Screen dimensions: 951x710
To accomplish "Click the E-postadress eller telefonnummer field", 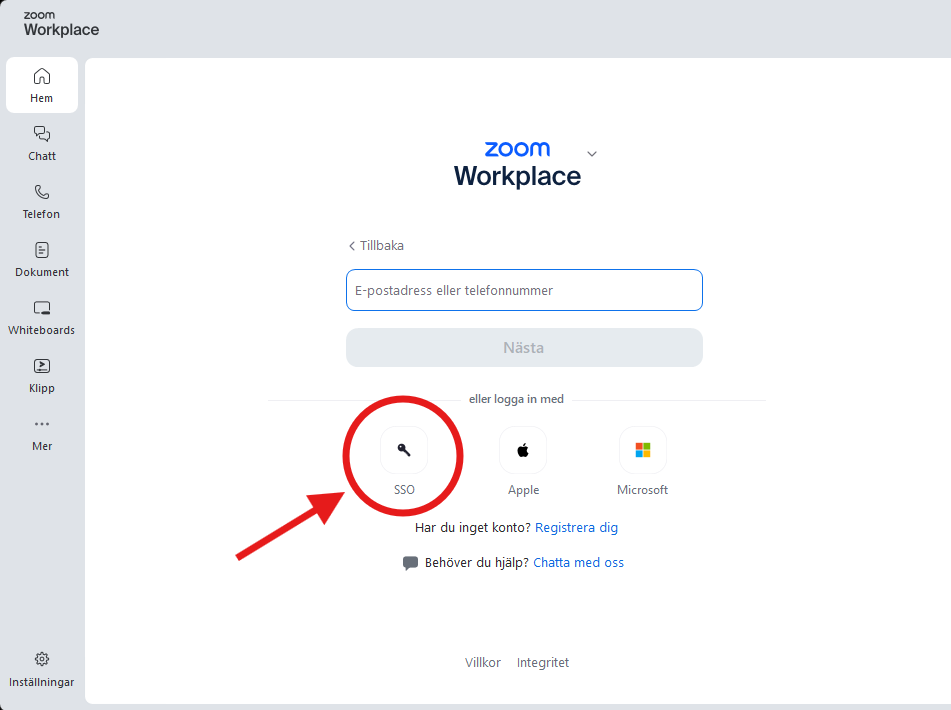I will pyautogui.click(x=524, y=290).
